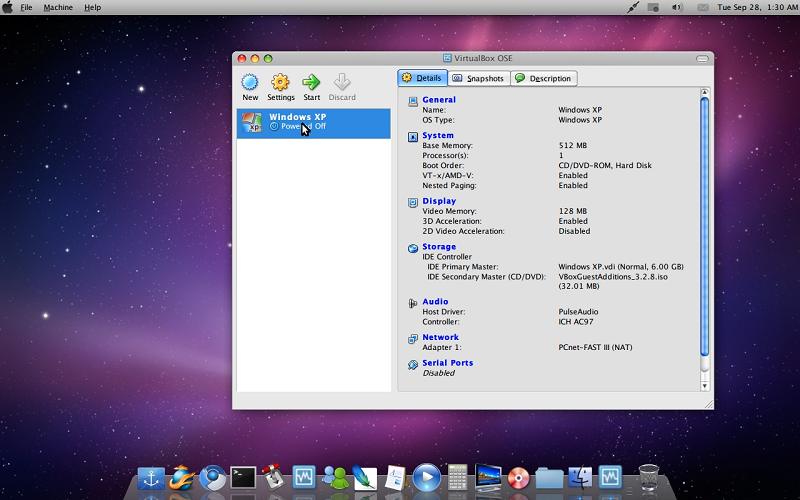The image size is (800, 500).
Task: Click the Network section heading
Action: click(440, 337)
